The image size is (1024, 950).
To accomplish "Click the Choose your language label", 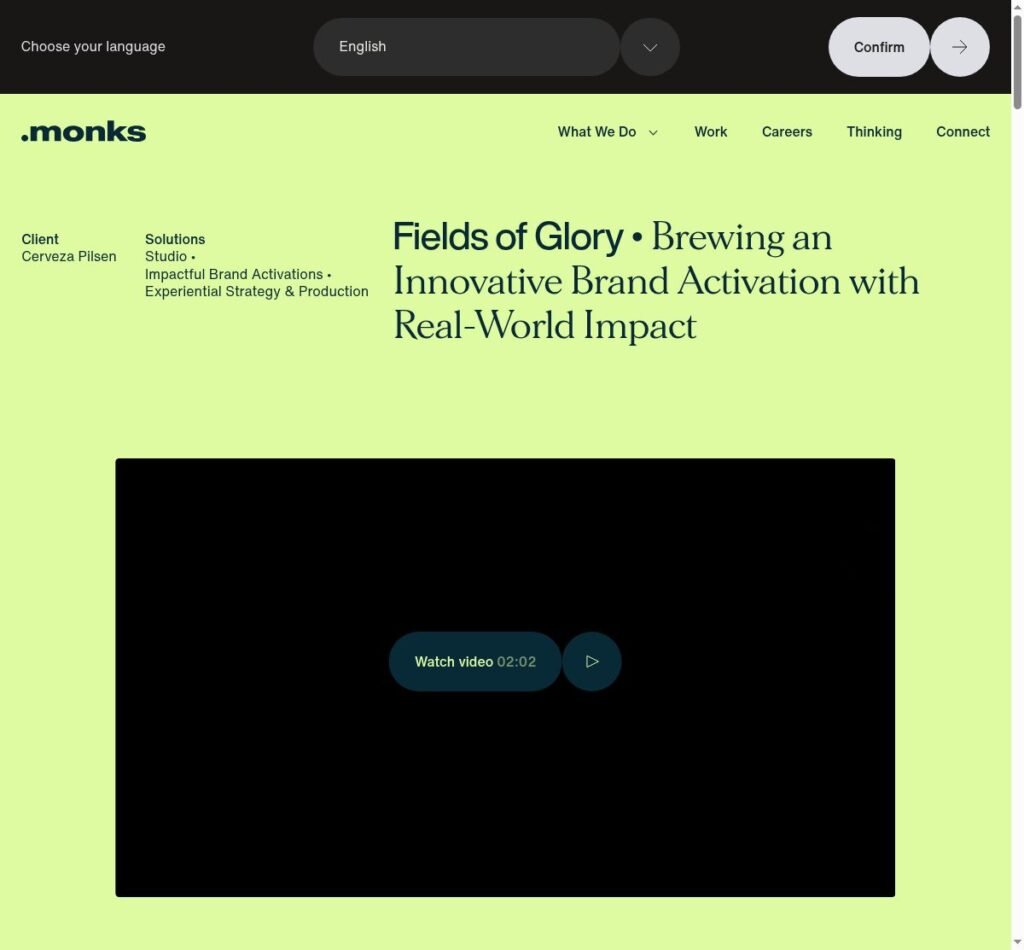I will point(93,47).
